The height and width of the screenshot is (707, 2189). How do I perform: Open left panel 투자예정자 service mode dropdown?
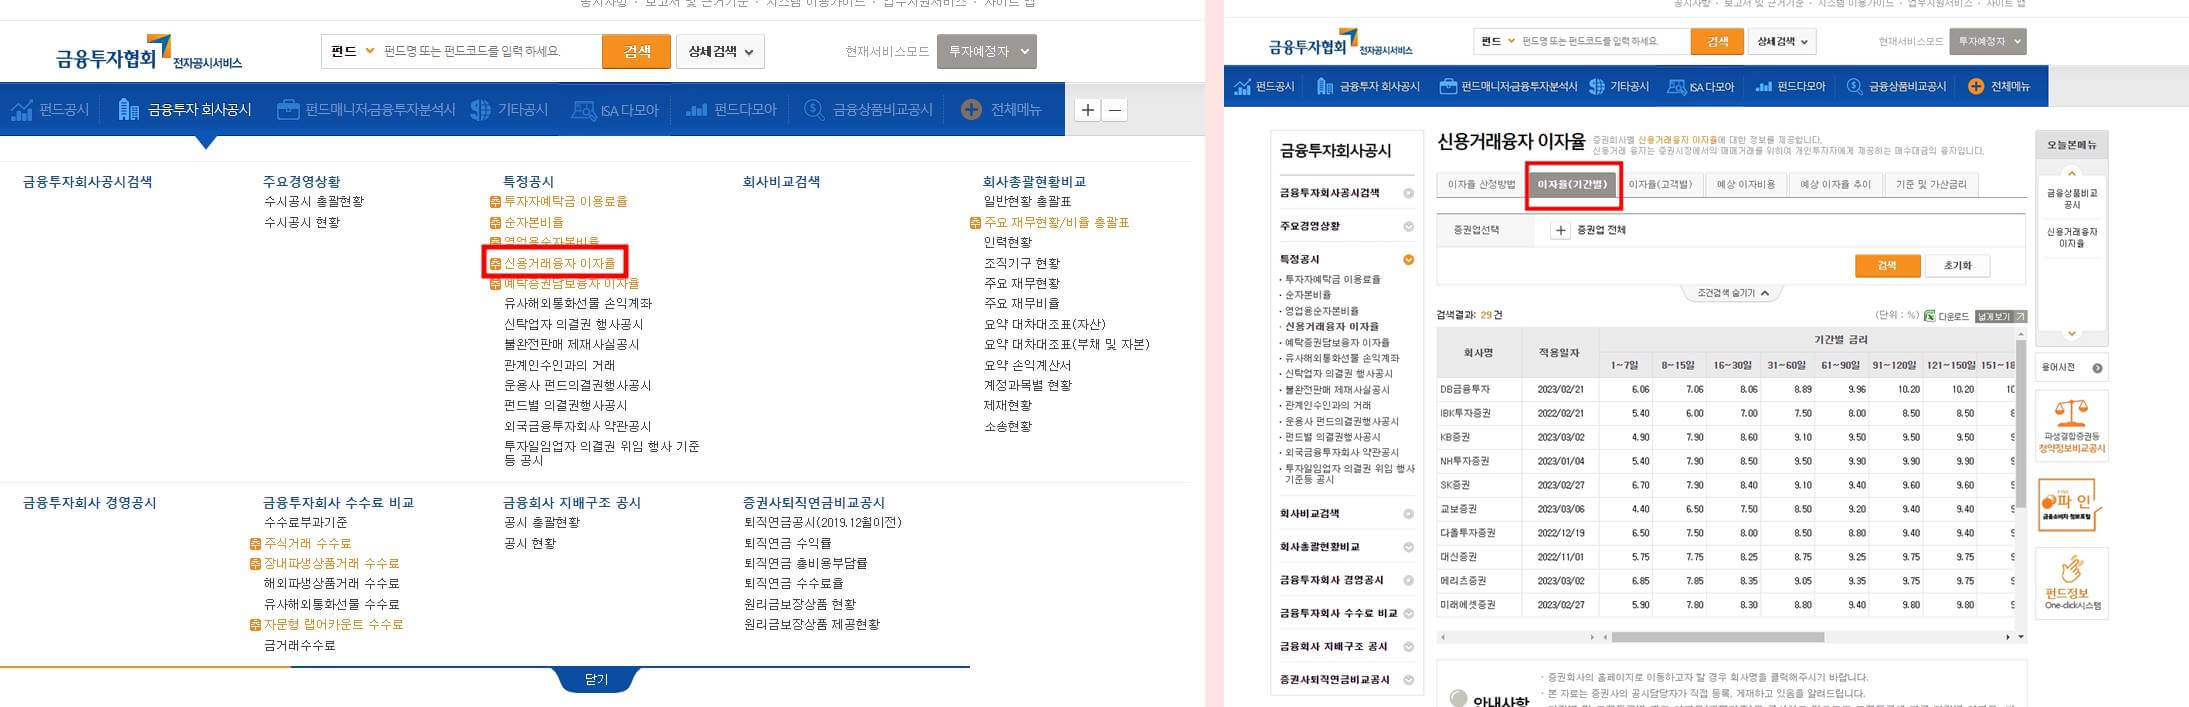pos(986,52)
